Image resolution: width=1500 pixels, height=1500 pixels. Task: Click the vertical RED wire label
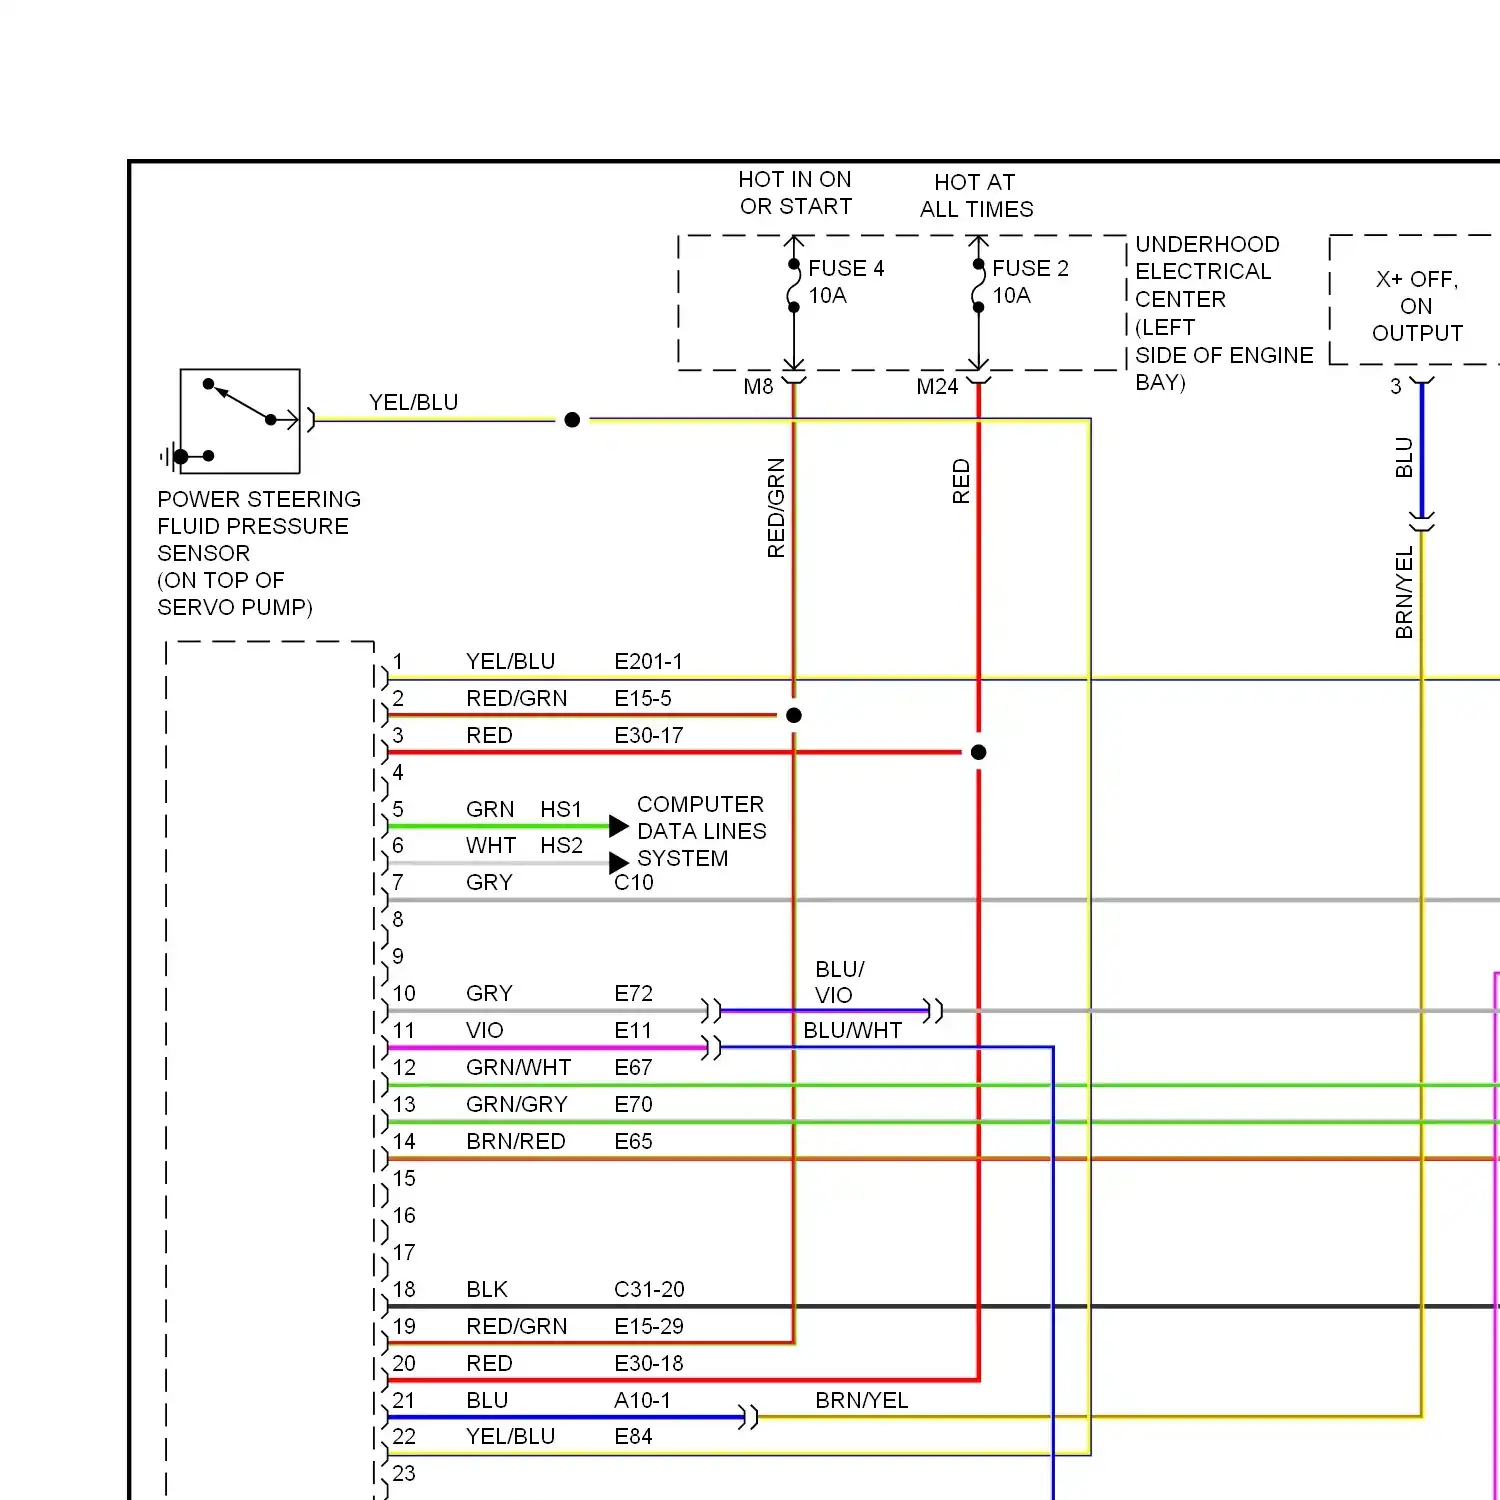[x=961, y=481]
